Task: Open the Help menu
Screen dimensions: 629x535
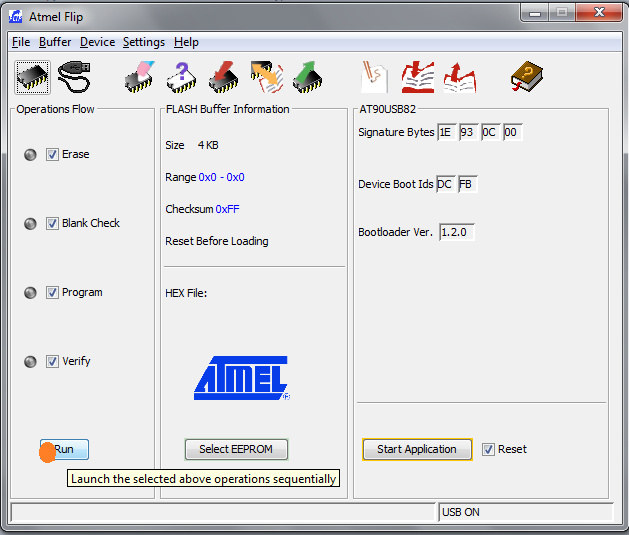Action: tap(186, 42)
